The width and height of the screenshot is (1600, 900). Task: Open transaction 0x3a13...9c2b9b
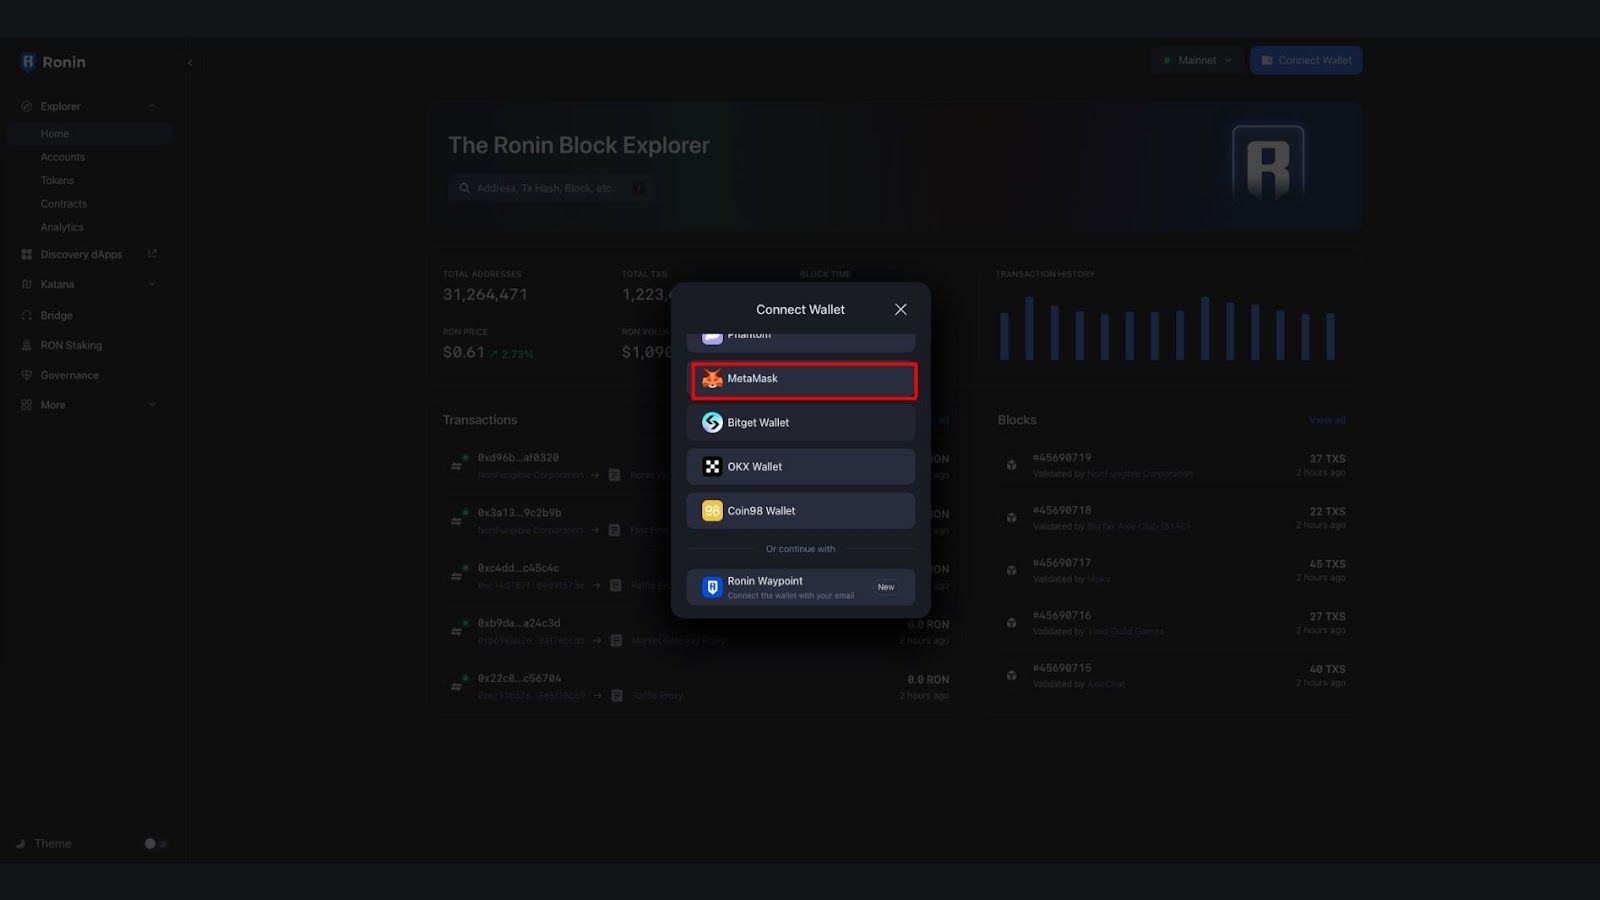coord(519,513)
